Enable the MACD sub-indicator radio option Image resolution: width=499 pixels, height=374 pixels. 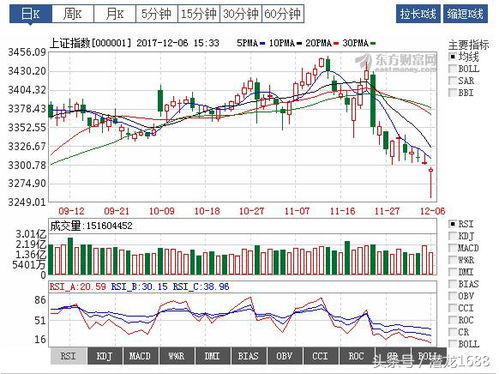pyautogui.click(x=464, y=248)
